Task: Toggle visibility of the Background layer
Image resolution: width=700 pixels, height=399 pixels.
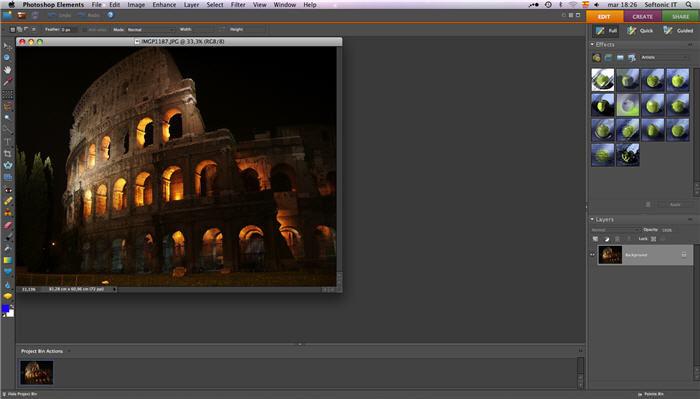Action: click(x=593, y=255)
